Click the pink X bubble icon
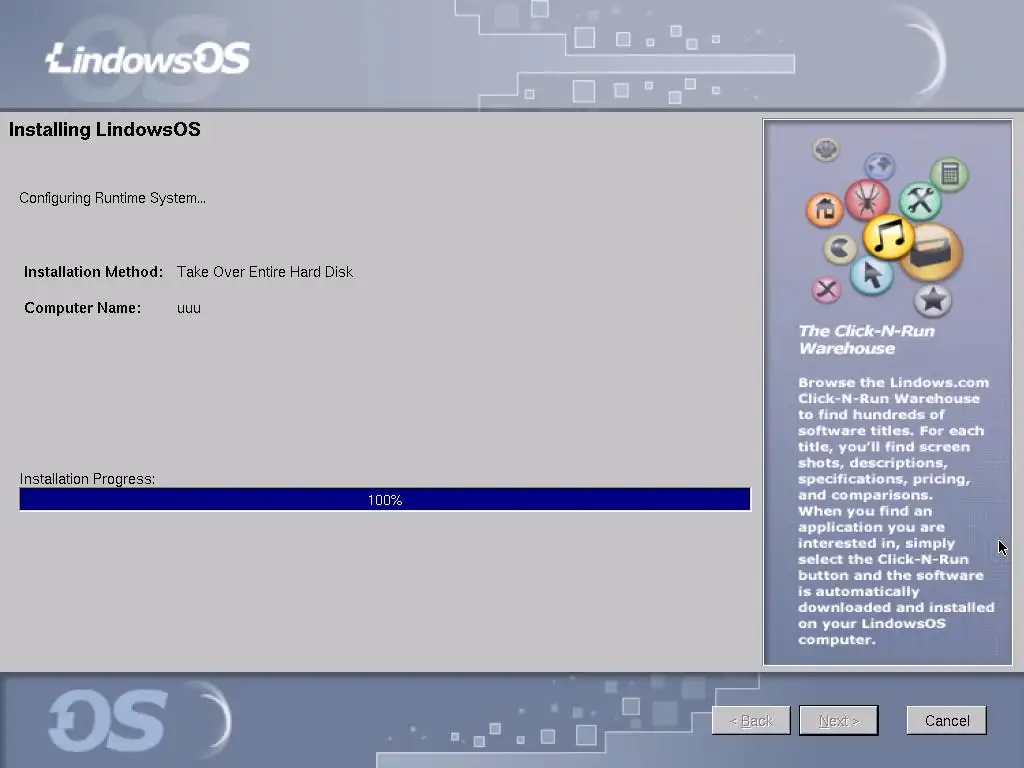The width and height of the screenshot is (1024, 768). tap(827, 289)
